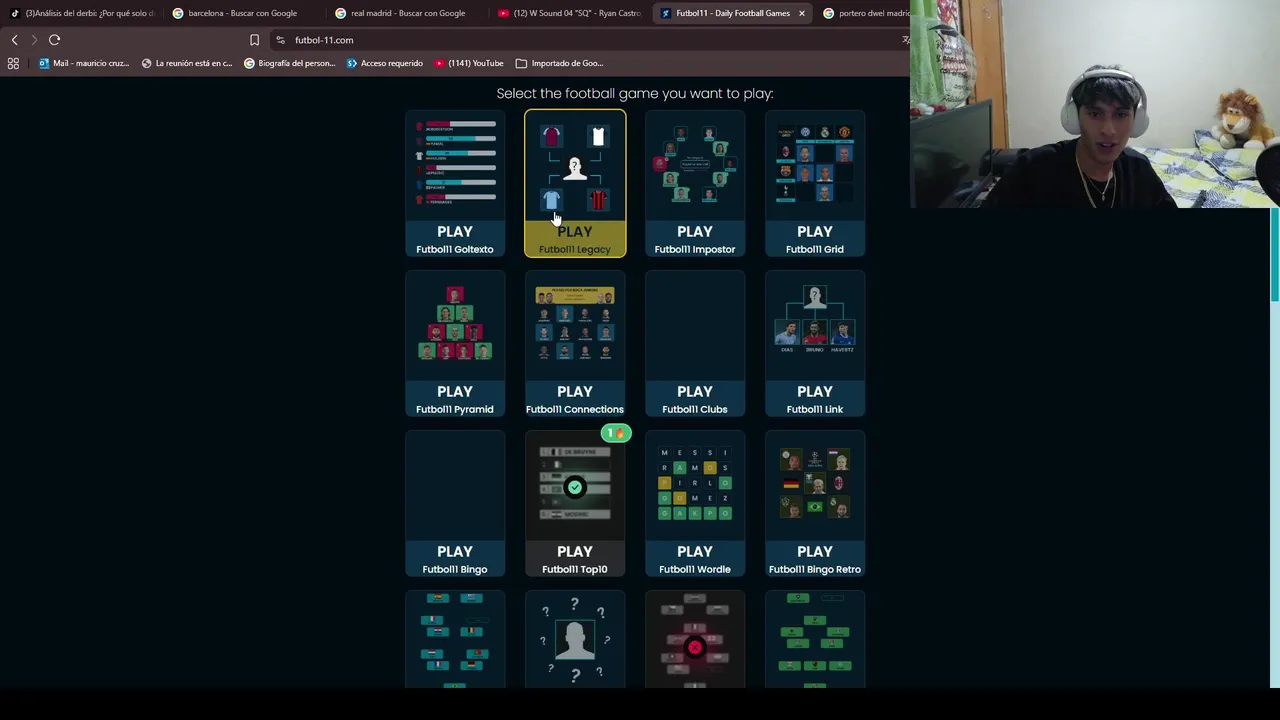Click the page vertical scrollbar
This screenshot has height=720, width=1280.
click(x=1274, y=255)
